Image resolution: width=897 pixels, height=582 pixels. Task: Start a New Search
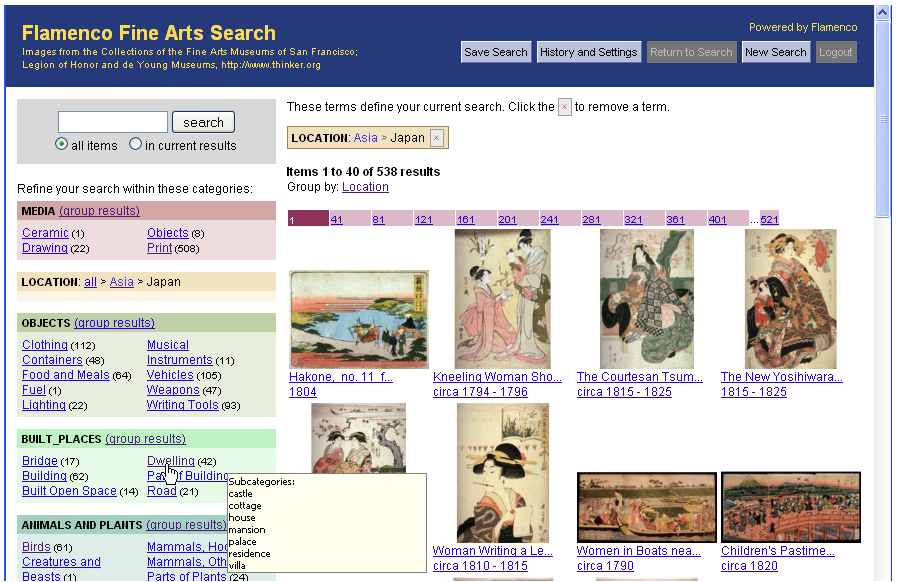point(776,52)
